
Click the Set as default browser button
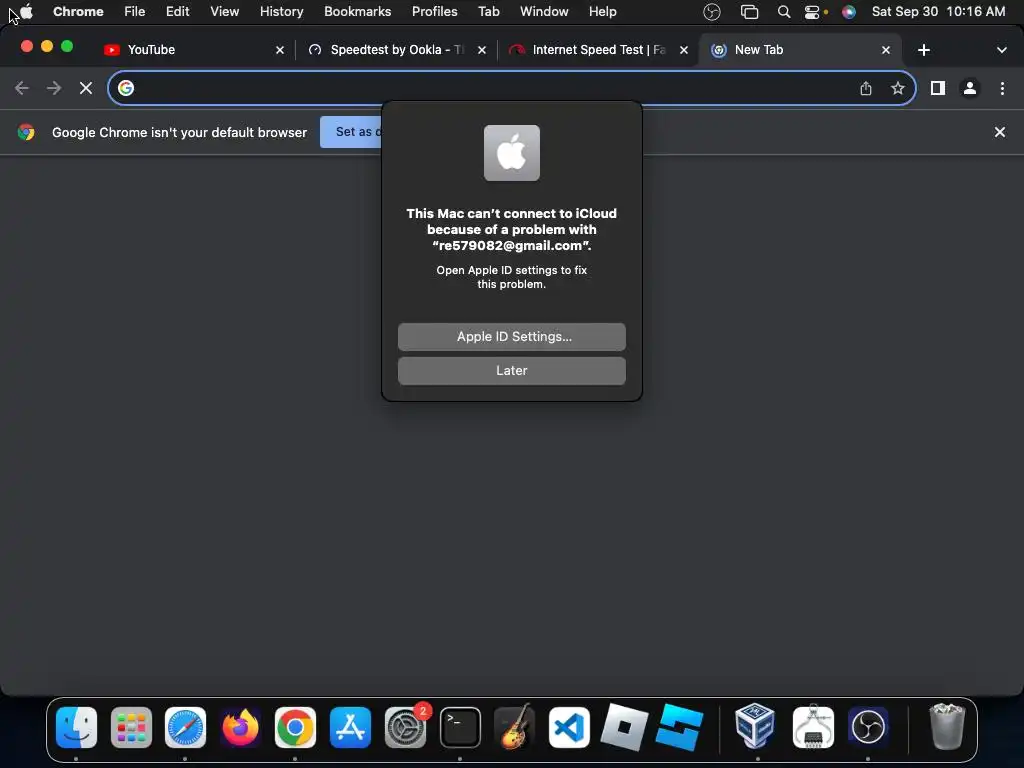[351, 132]
